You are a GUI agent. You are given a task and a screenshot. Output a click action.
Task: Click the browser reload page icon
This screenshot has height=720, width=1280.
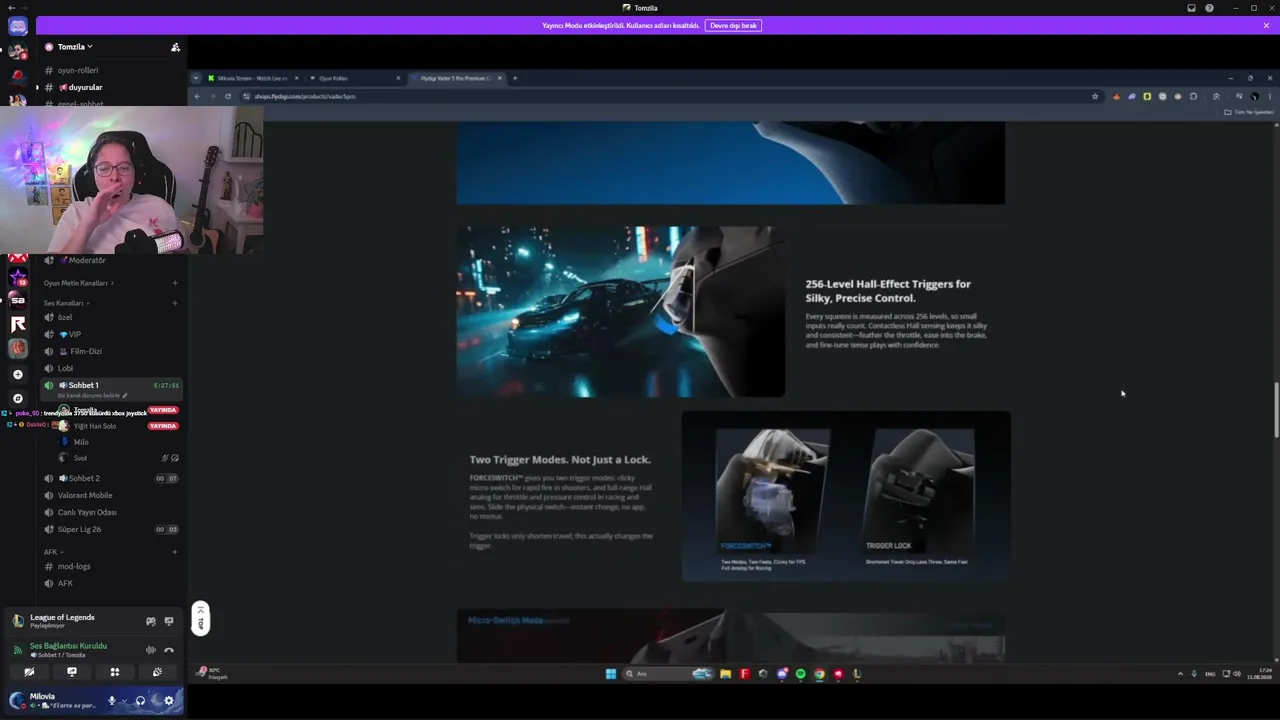[x=228, y=96]
